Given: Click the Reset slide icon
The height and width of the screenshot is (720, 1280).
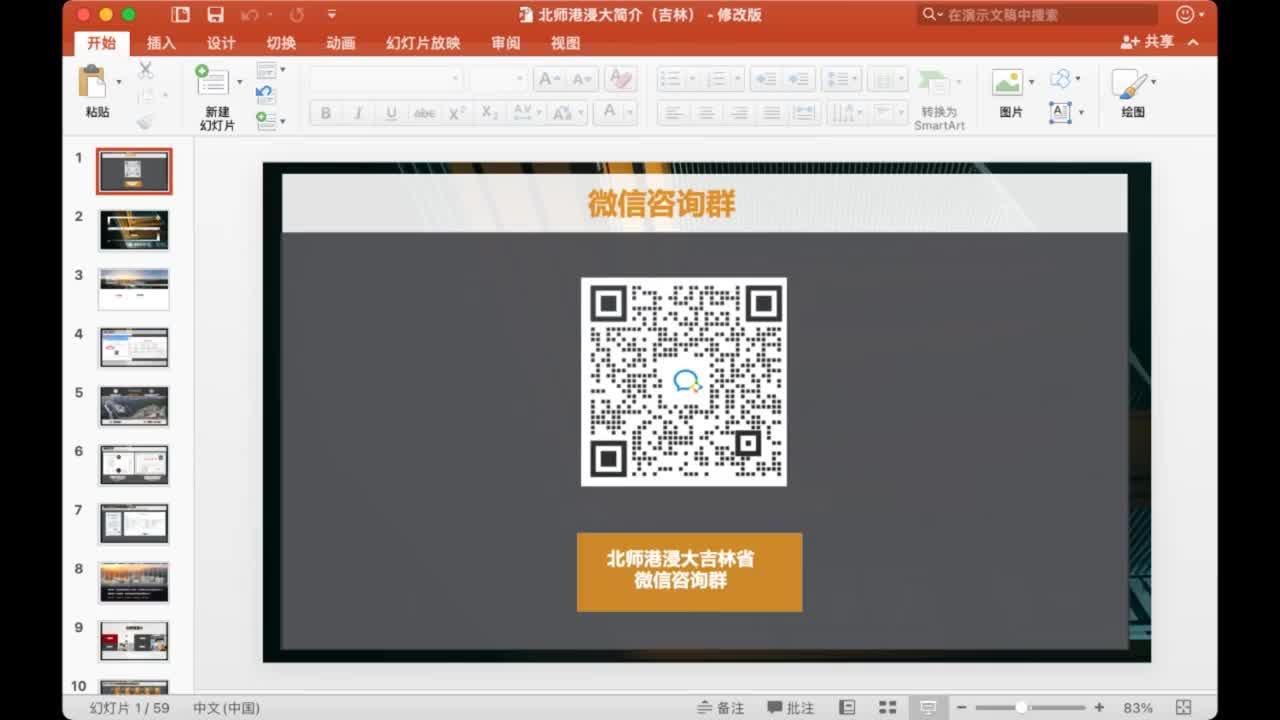Looking at the screenshot, I should click(x=265, y=95).
